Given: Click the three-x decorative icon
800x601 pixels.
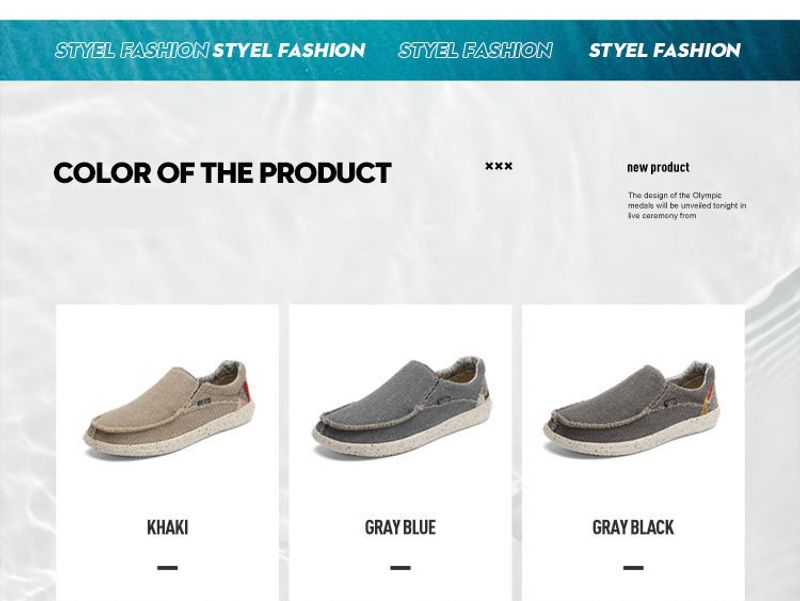Looking at the screenshot, I should (498, 166).
